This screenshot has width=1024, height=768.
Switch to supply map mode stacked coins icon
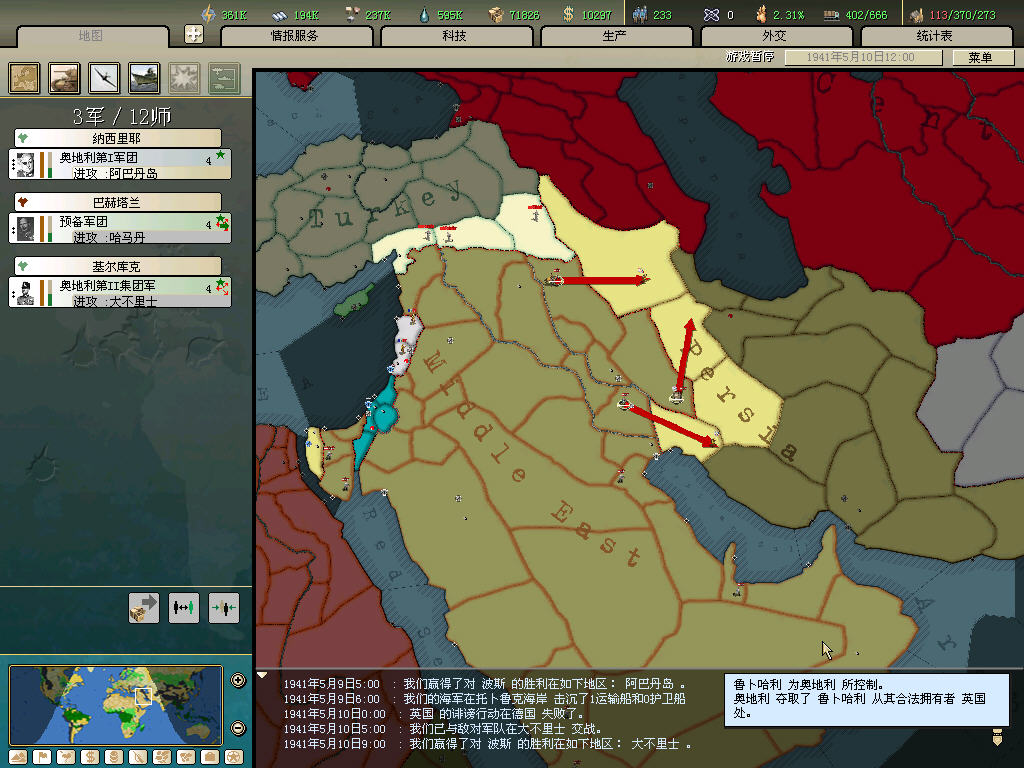coord(114,758)
